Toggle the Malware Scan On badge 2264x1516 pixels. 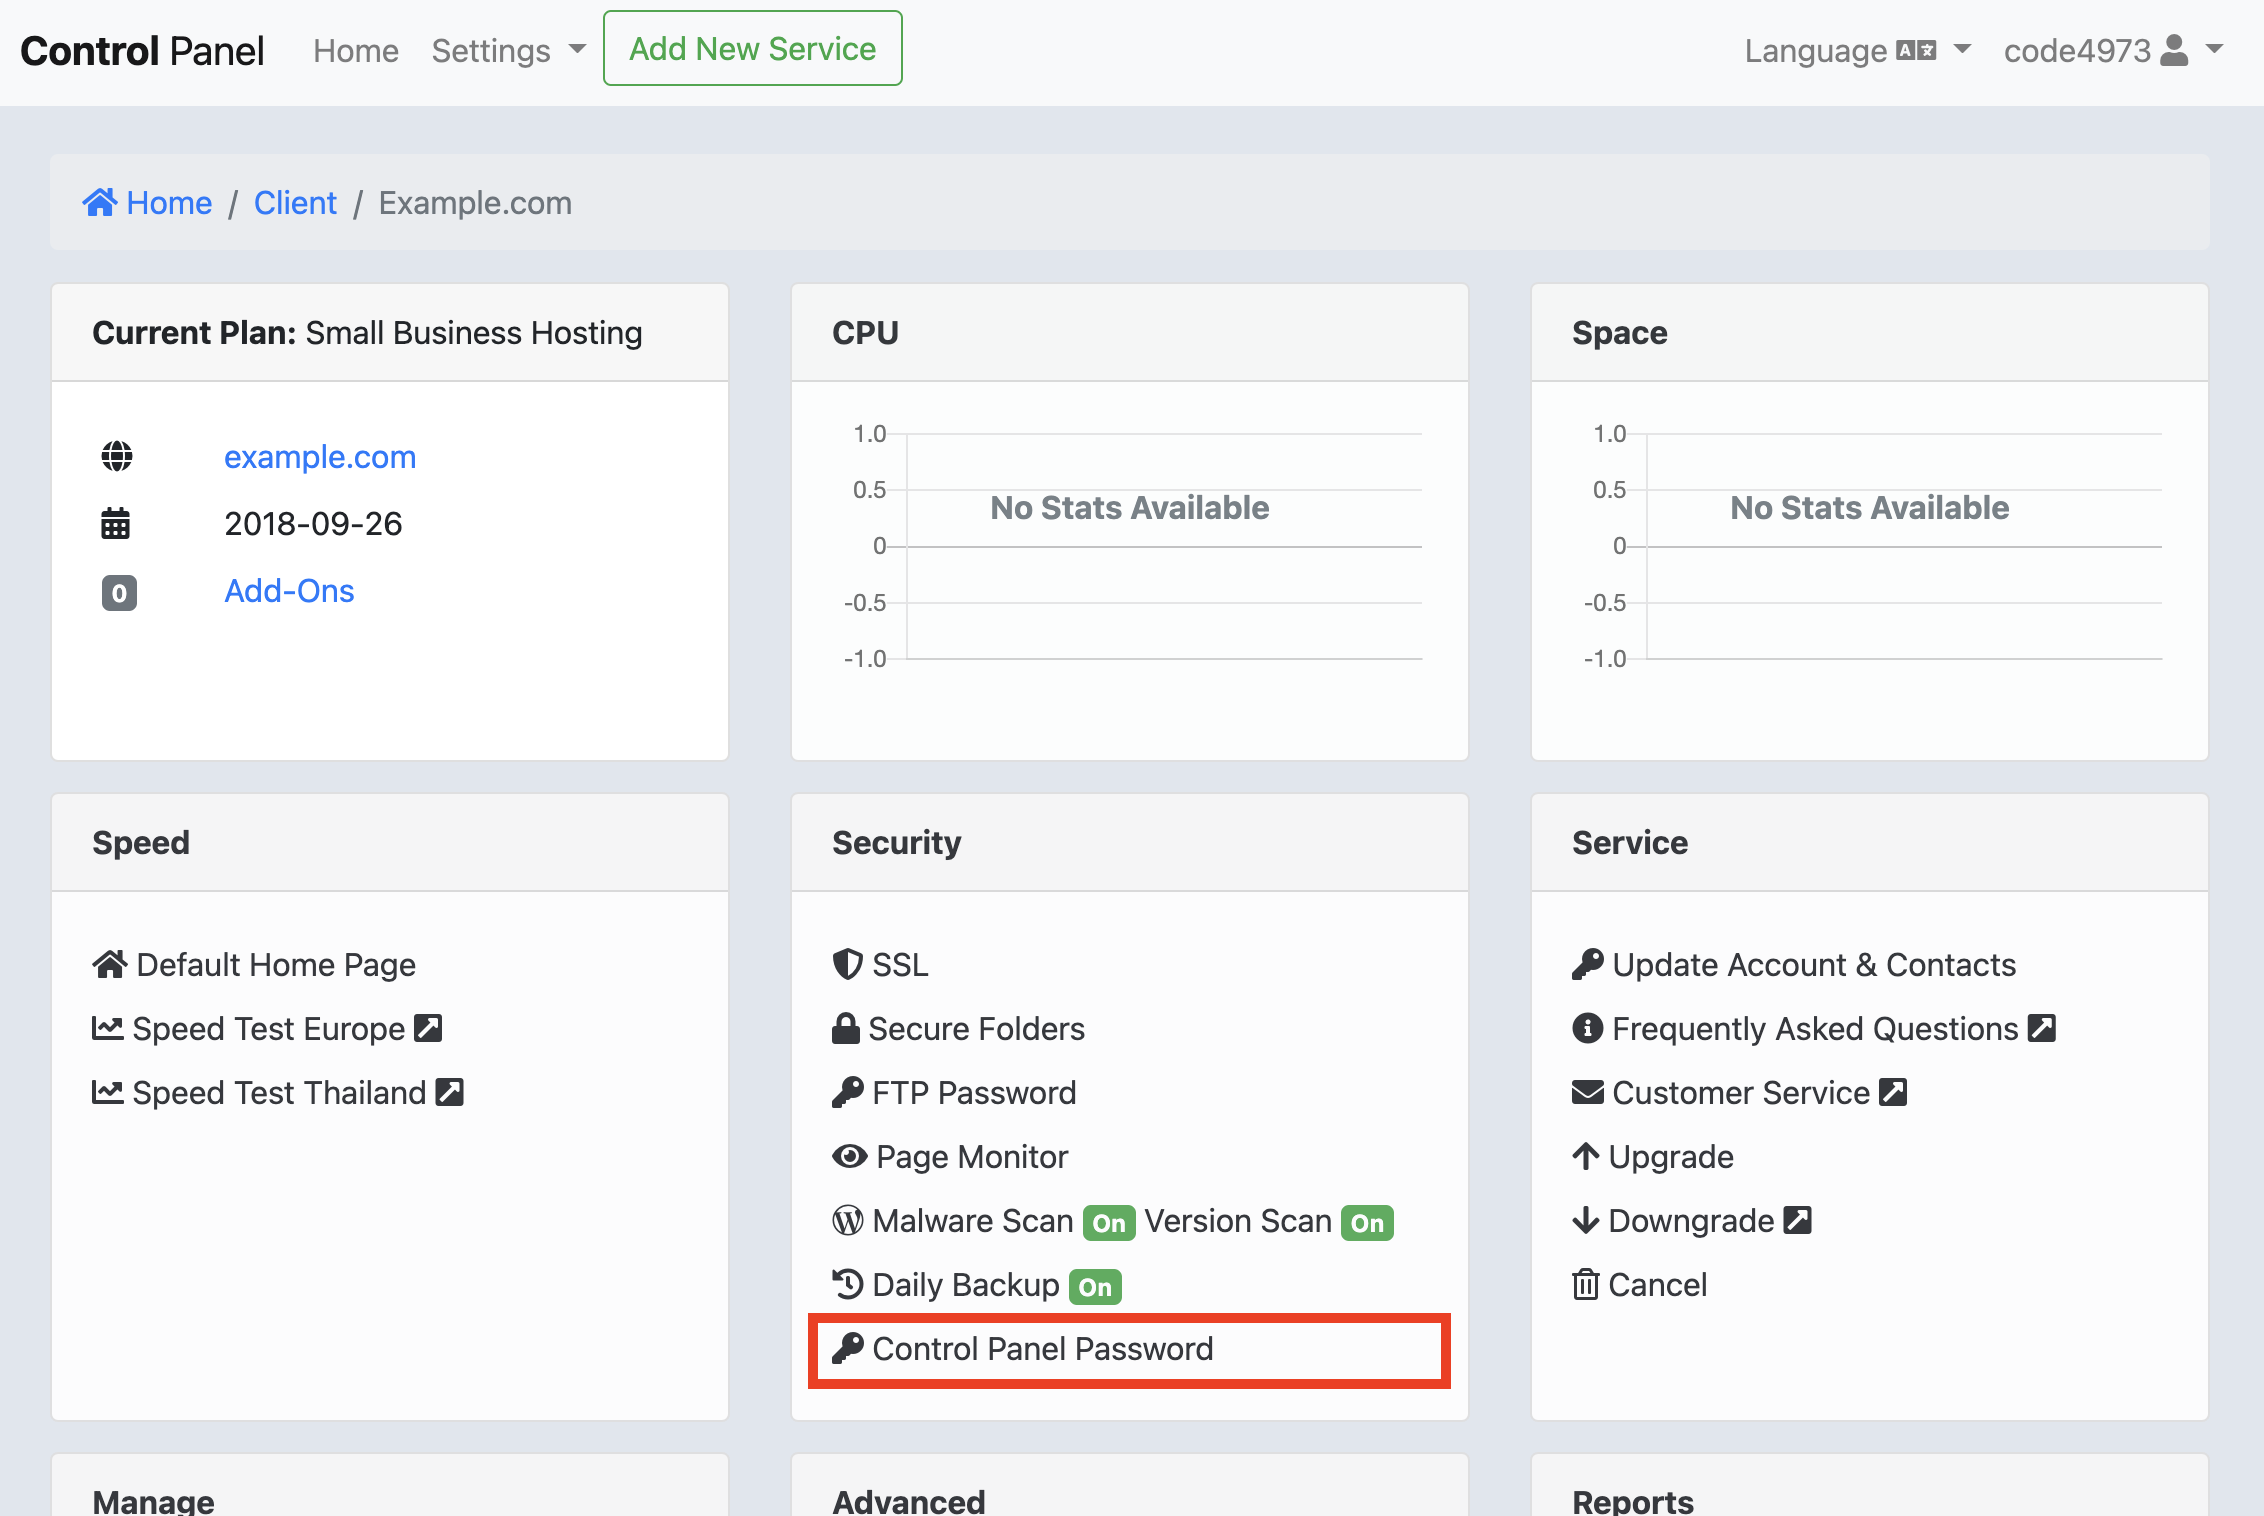pos(1109,1223)
